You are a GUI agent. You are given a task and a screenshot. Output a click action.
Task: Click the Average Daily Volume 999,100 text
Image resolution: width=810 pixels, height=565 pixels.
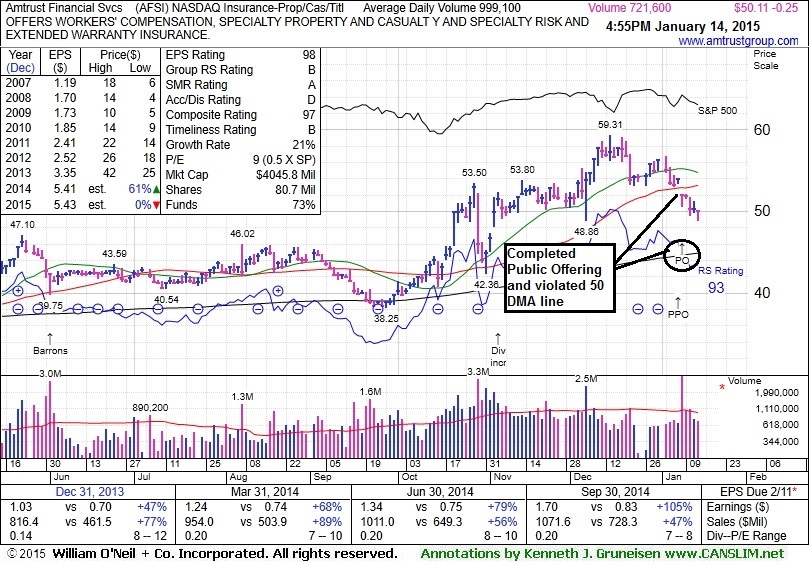442,8
